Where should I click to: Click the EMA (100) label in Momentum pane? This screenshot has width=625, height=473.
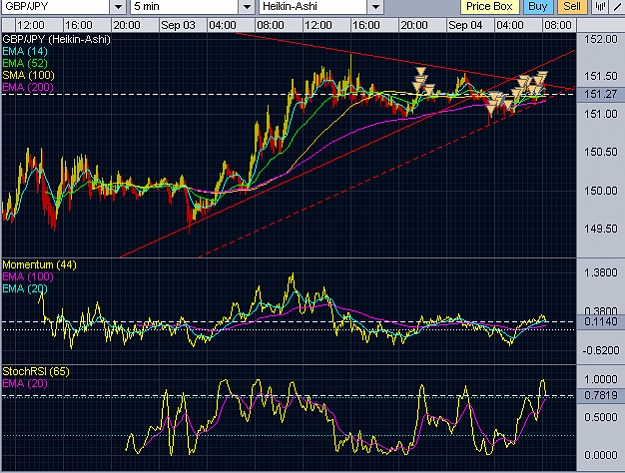point(28,277)
